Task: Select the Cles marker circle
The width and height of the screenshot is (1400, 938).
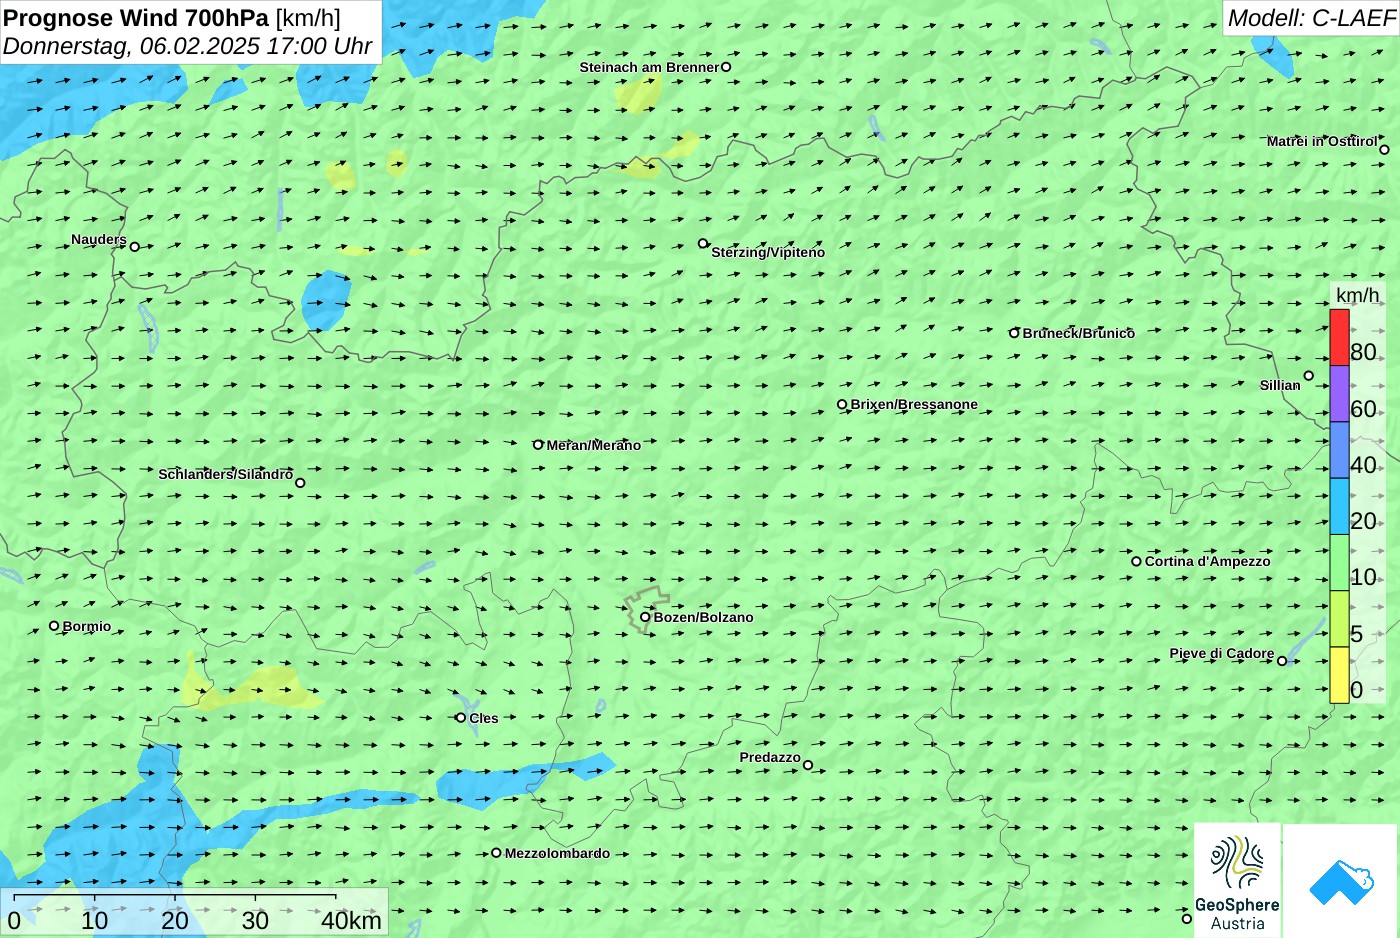Action: (x=461, y=718)
